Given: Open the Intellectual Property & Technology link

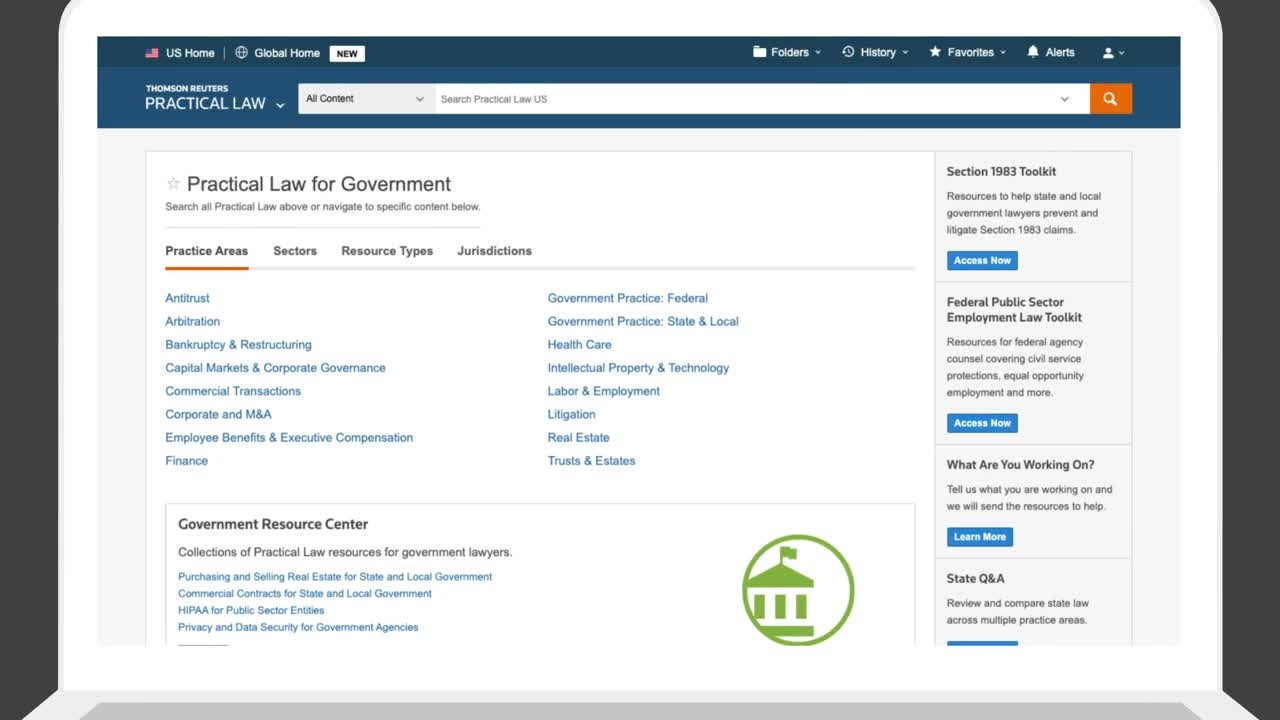Looking at the screenshot, I should tap(638, 368).
